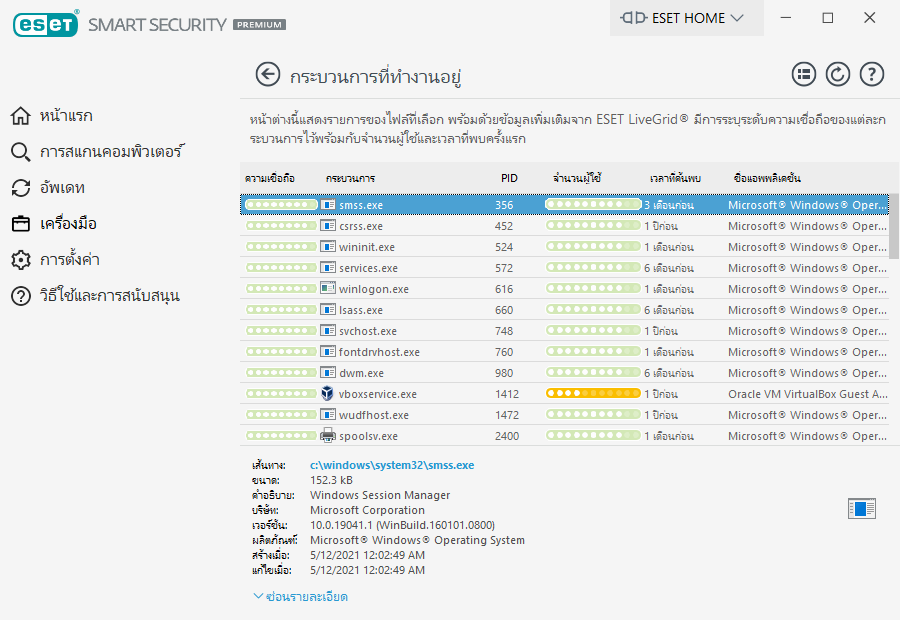Select the winlogon.exe process name
This screenshot has height=620, width=900.
[x=374, y=289]
